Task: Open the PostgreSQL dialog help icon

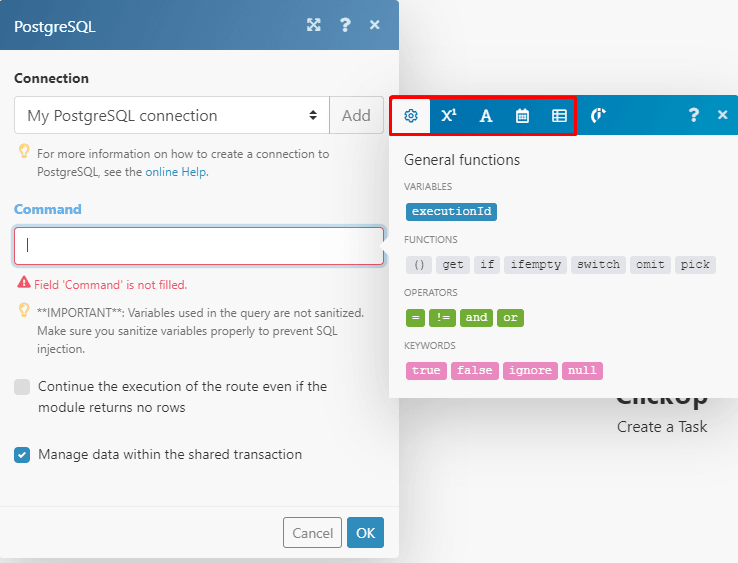Action: click(x=345, y=25)
